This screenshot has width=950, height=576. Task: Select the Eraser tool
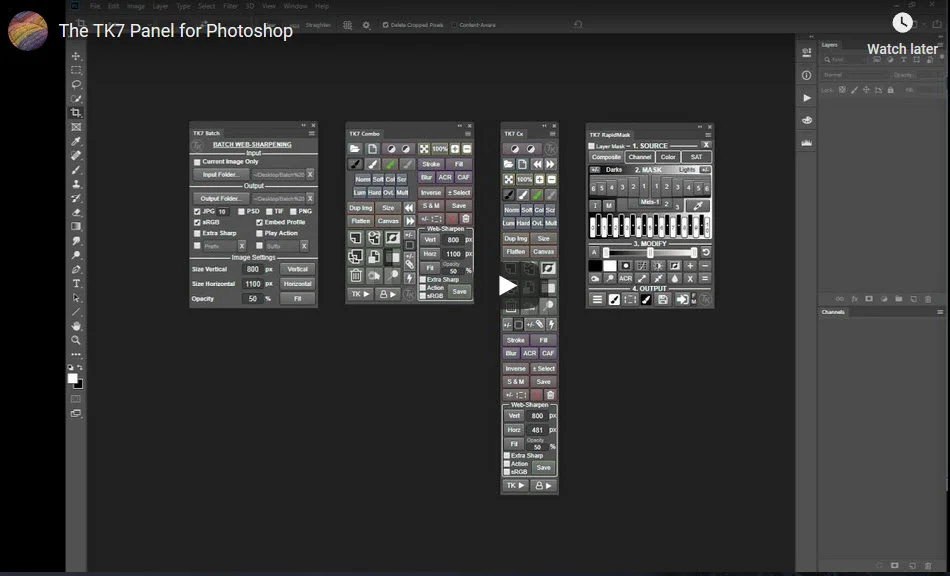(x=76, y=212)
